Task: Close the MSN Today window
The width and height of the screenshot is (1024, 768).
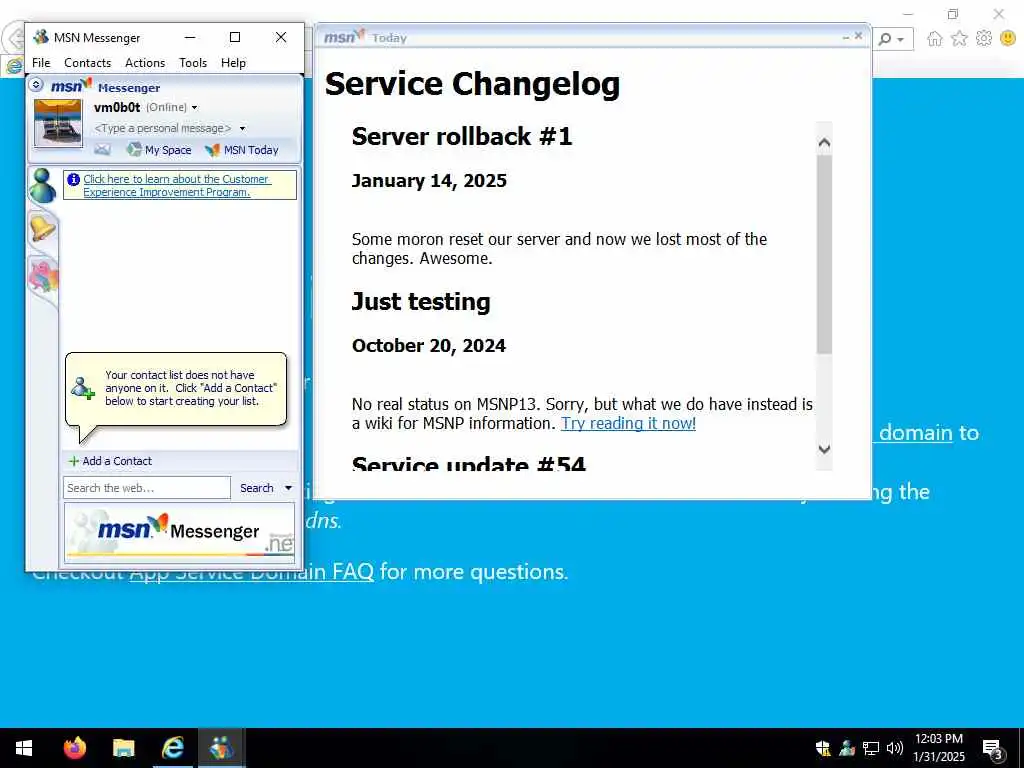Action: click(858, 36)
